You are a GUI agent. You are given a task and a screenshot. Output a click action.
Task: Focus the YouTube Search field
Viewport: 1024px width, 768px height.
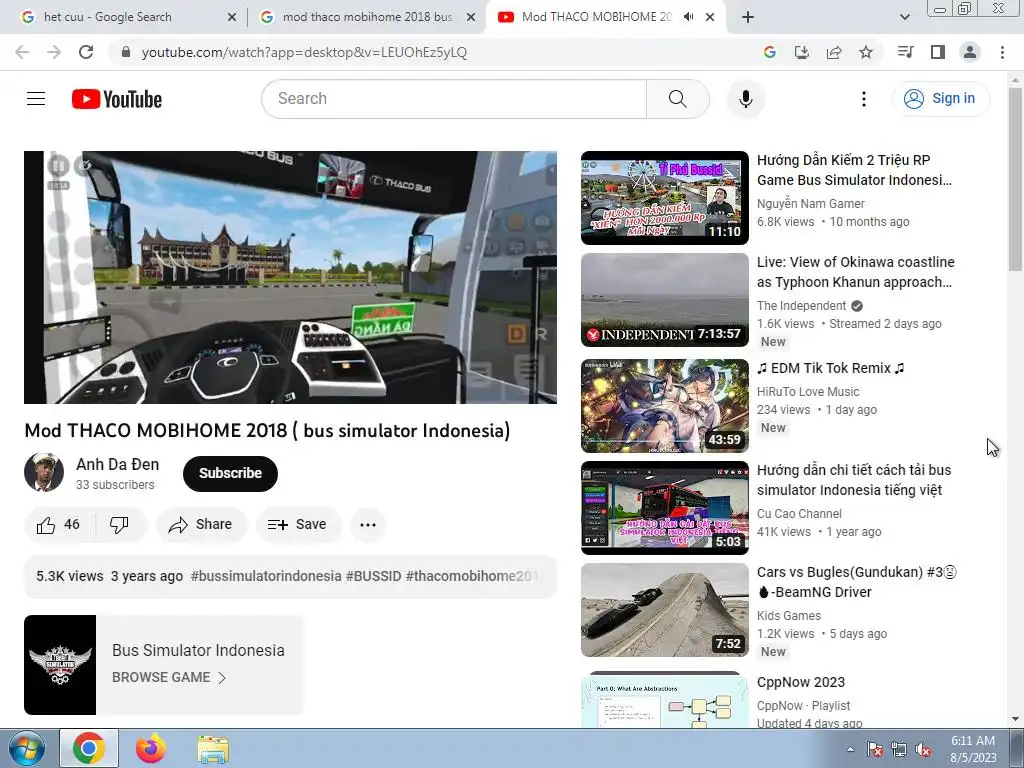click(454, 99)
